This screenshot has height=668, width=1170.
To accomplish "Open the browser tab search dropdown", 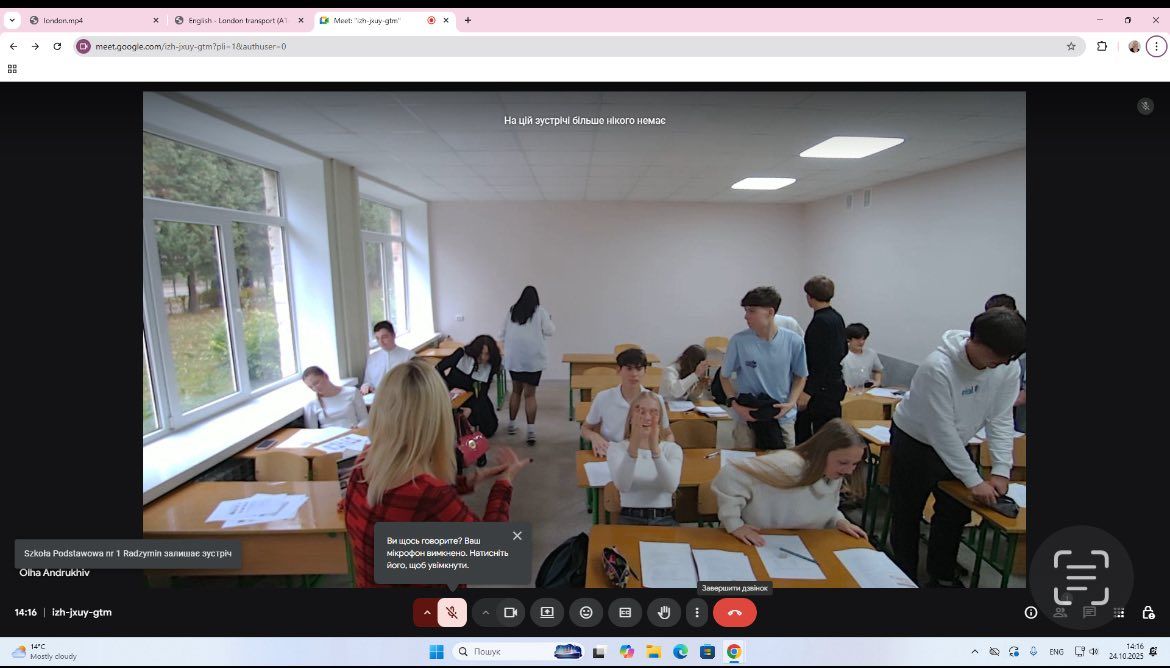I will click(12, 20).
